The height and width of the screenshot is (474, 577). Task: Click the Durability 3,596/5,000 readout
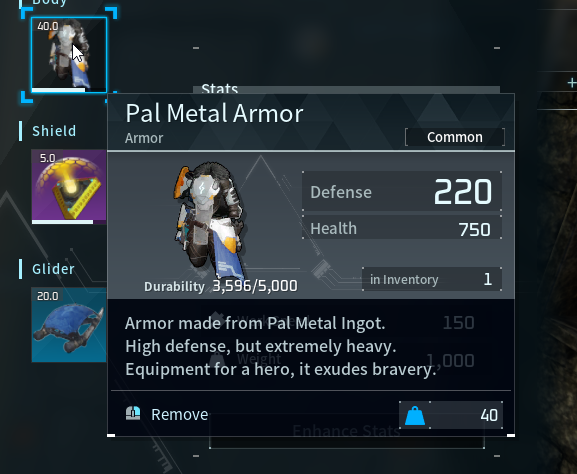click(221, 286)
